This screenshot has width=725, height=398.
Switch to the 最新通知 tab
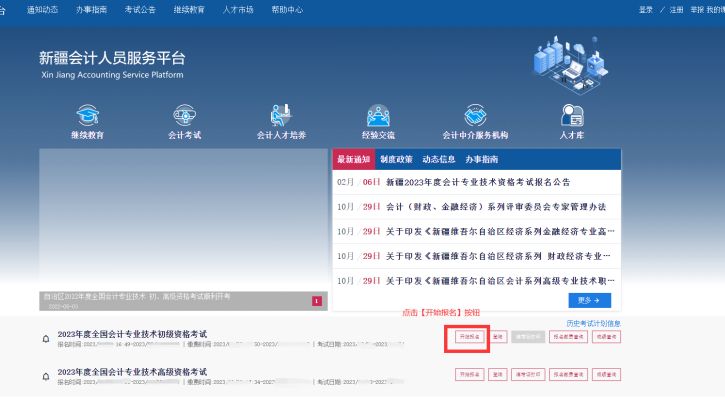pyautogui.click(x=353, y=159)
